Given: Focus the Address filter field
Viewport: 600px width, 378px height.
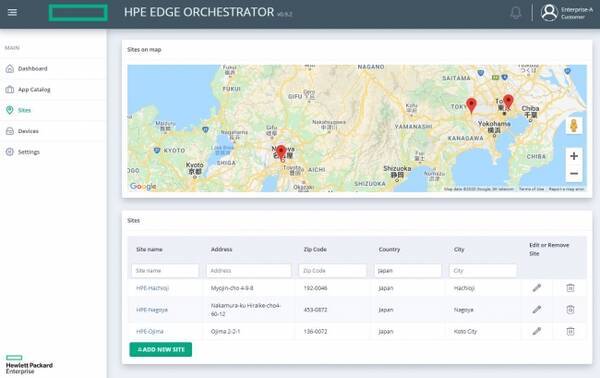Looking at the screenshot, I should 248,270.
